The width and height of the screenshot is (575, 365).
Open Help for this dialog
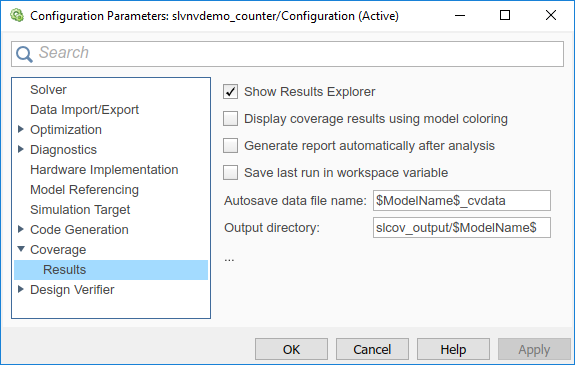[453, 349]
